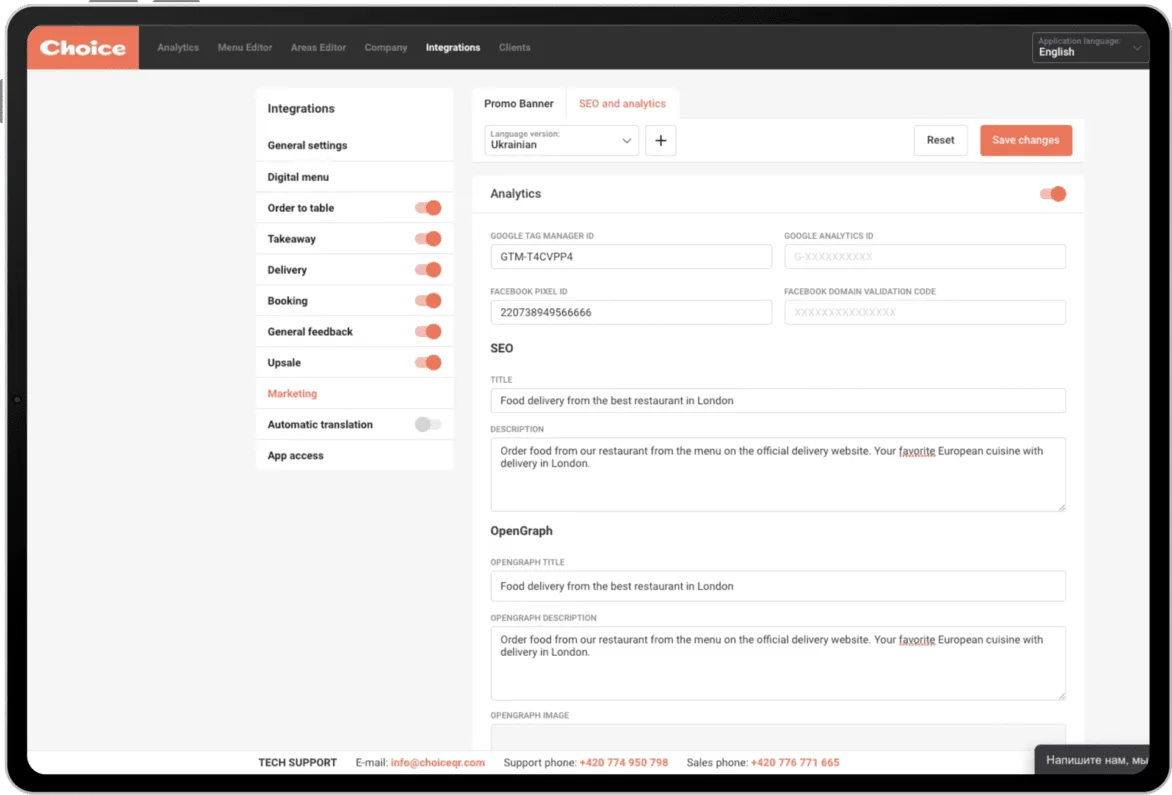Click the Choice logo
The height and width of the screenshot is (795, 1172).
click(83, 47)
